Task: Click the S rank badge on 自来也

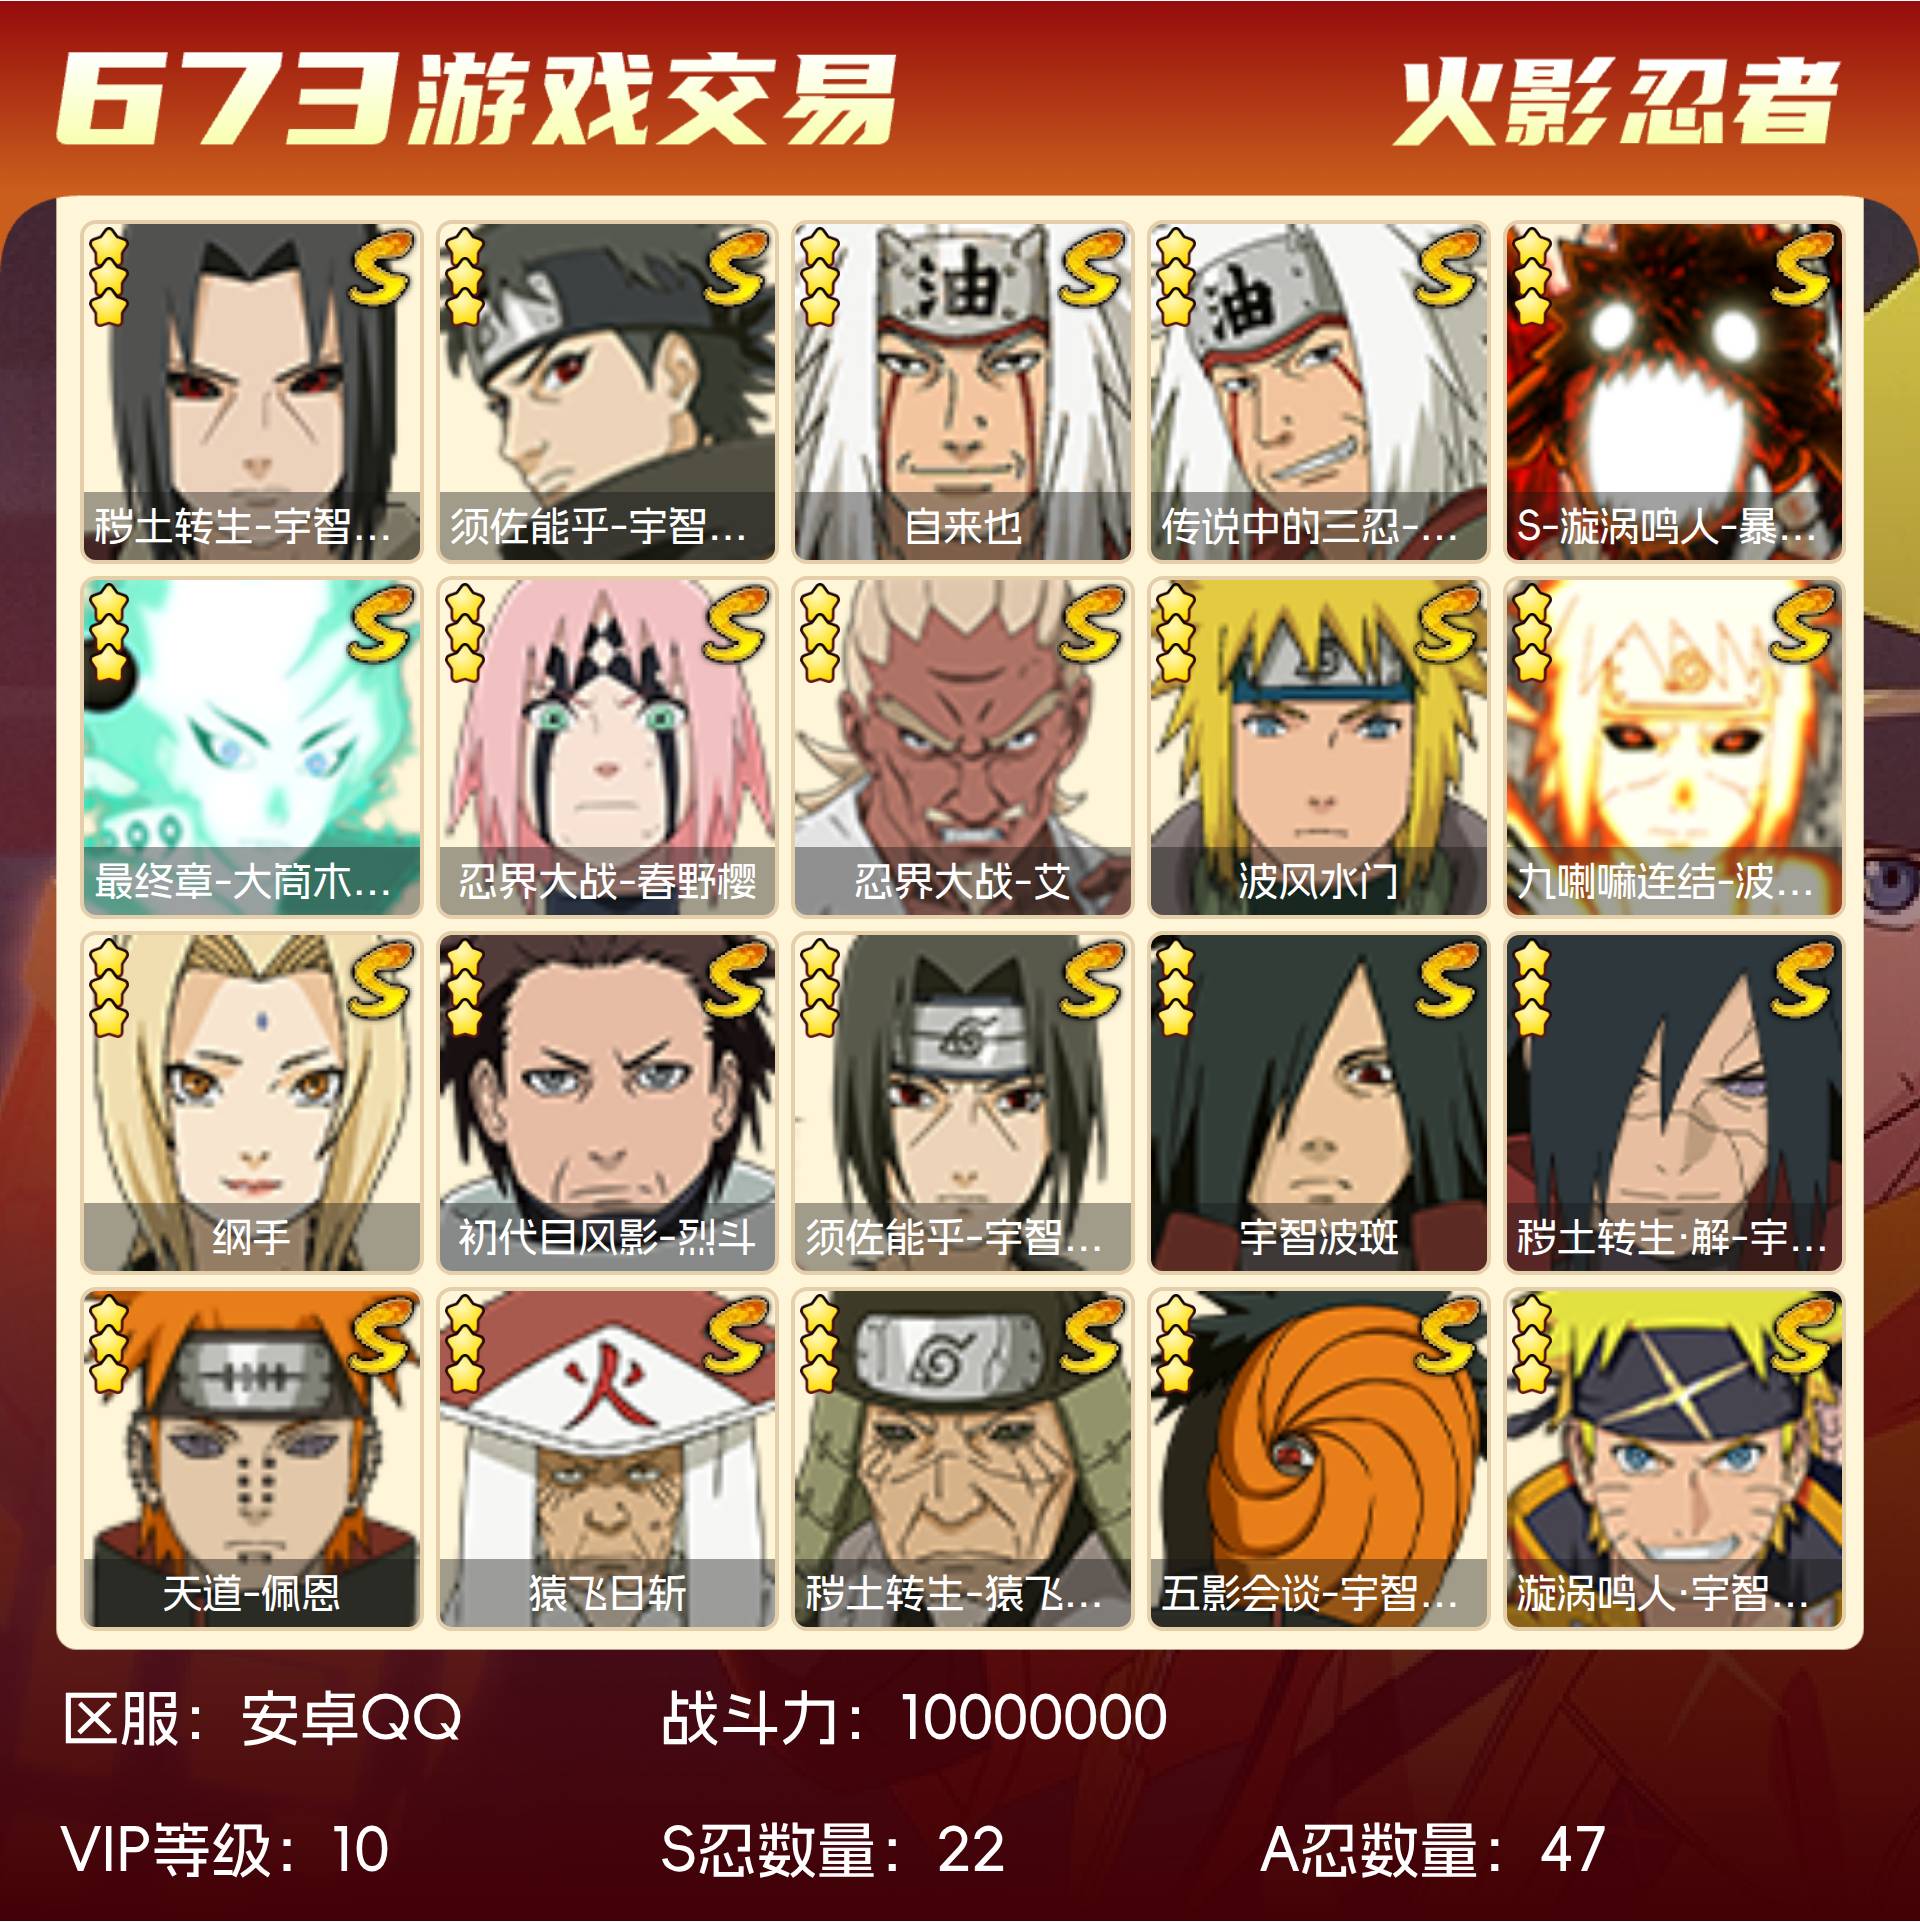Action: 1090,267
